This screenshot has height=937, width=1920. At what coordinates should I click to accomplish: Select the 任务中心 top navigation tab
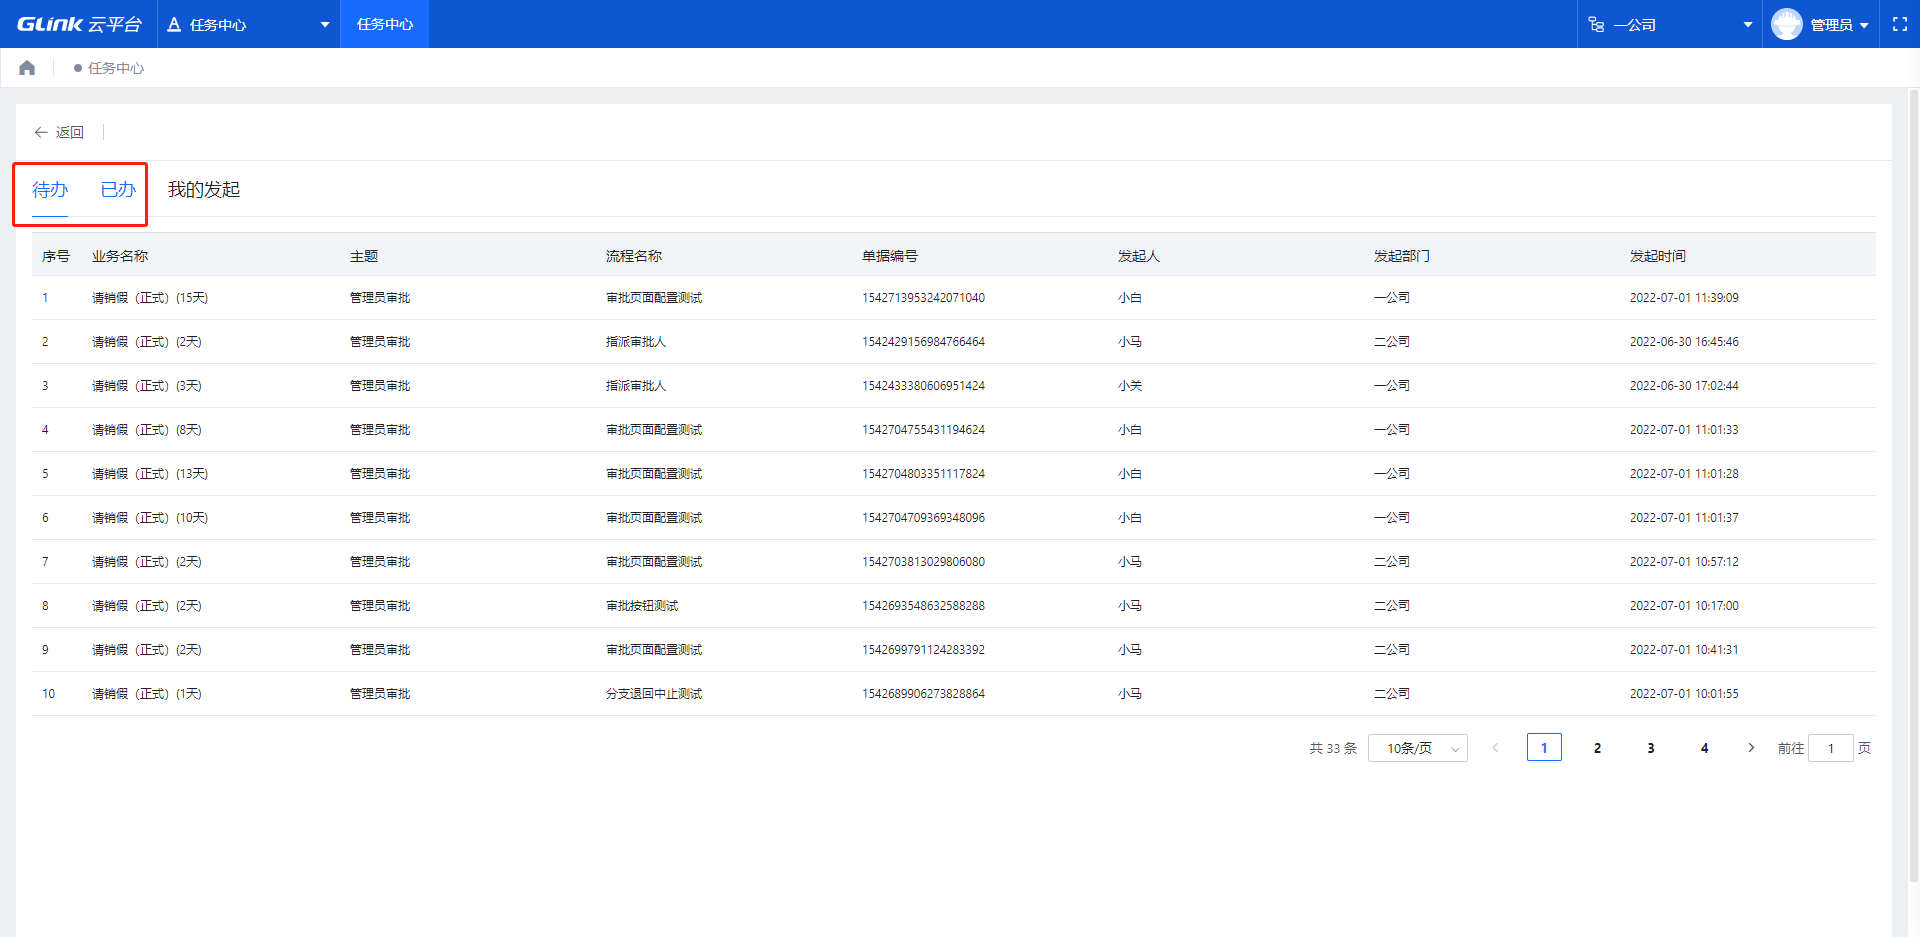coord(385,24)
